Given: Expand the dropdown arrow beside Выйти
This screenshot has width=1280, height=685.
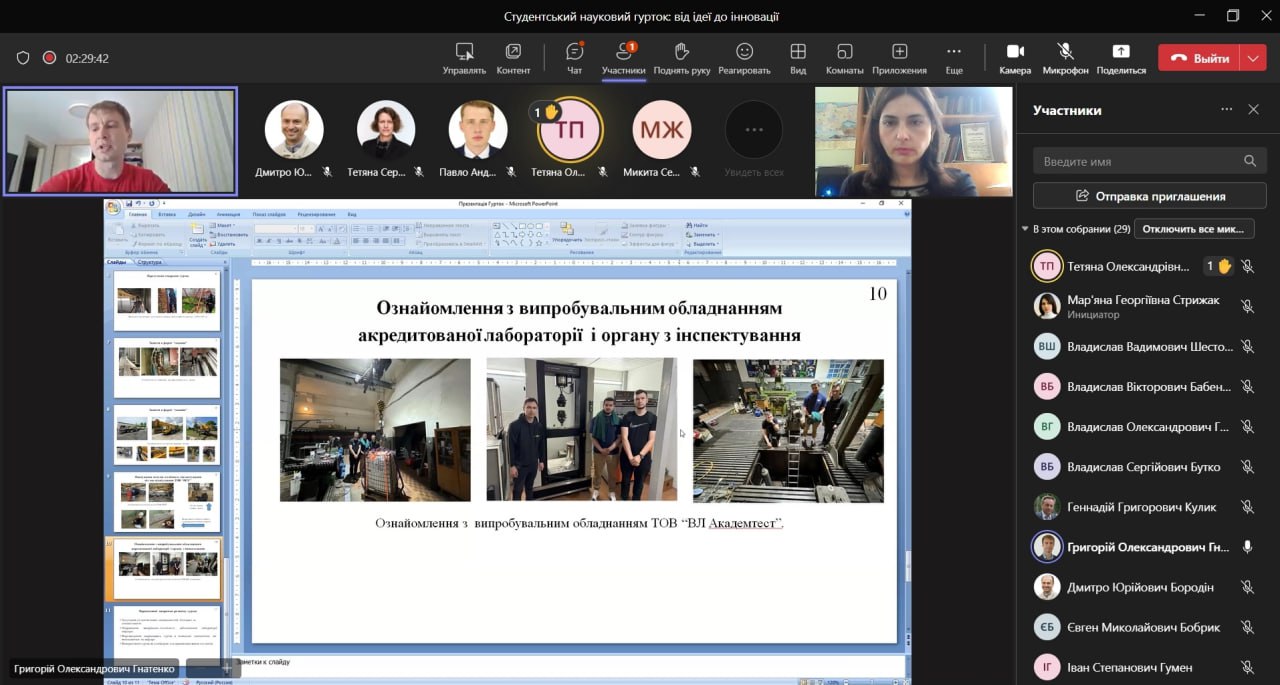Looking at the screenshot, I should 1254,58.
